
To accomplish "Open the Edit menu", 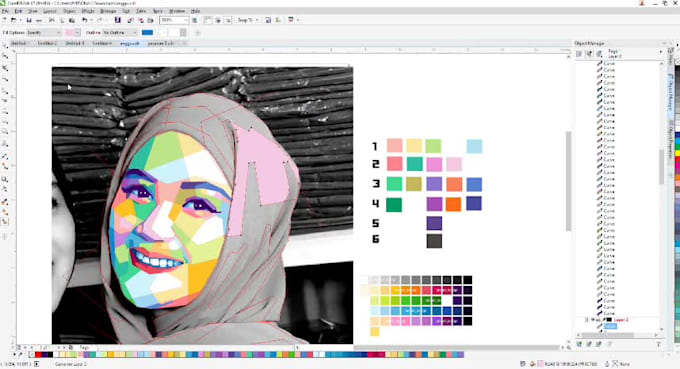I will 19,11.
